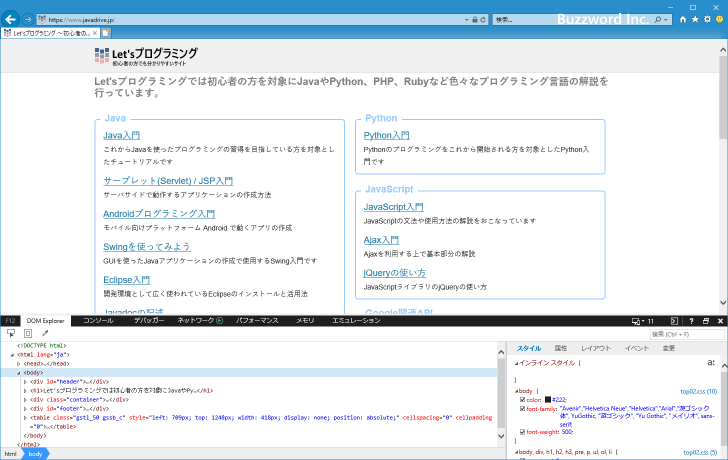Open the イベント pane tab
The image size is (728, 460).
tap(637, 348)
